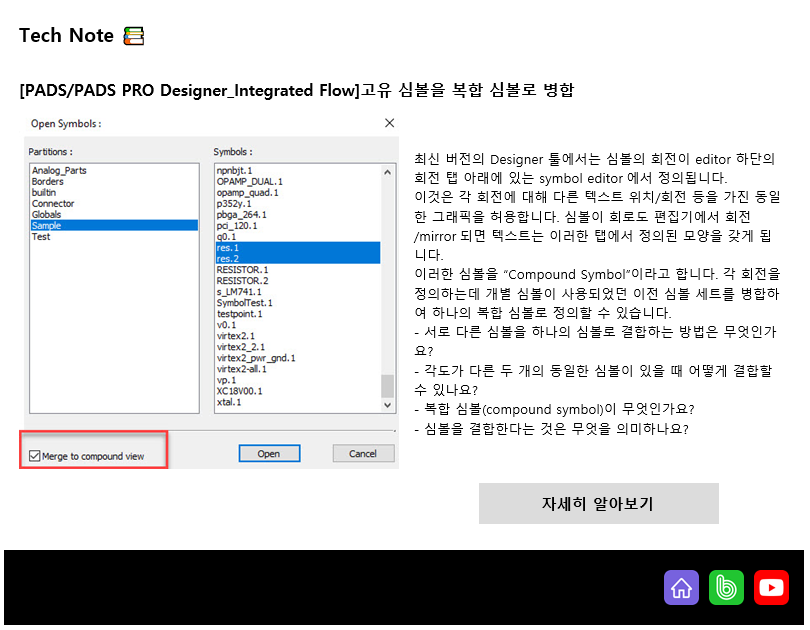Toggle Merge to compound view checkbox

(35, 456)
